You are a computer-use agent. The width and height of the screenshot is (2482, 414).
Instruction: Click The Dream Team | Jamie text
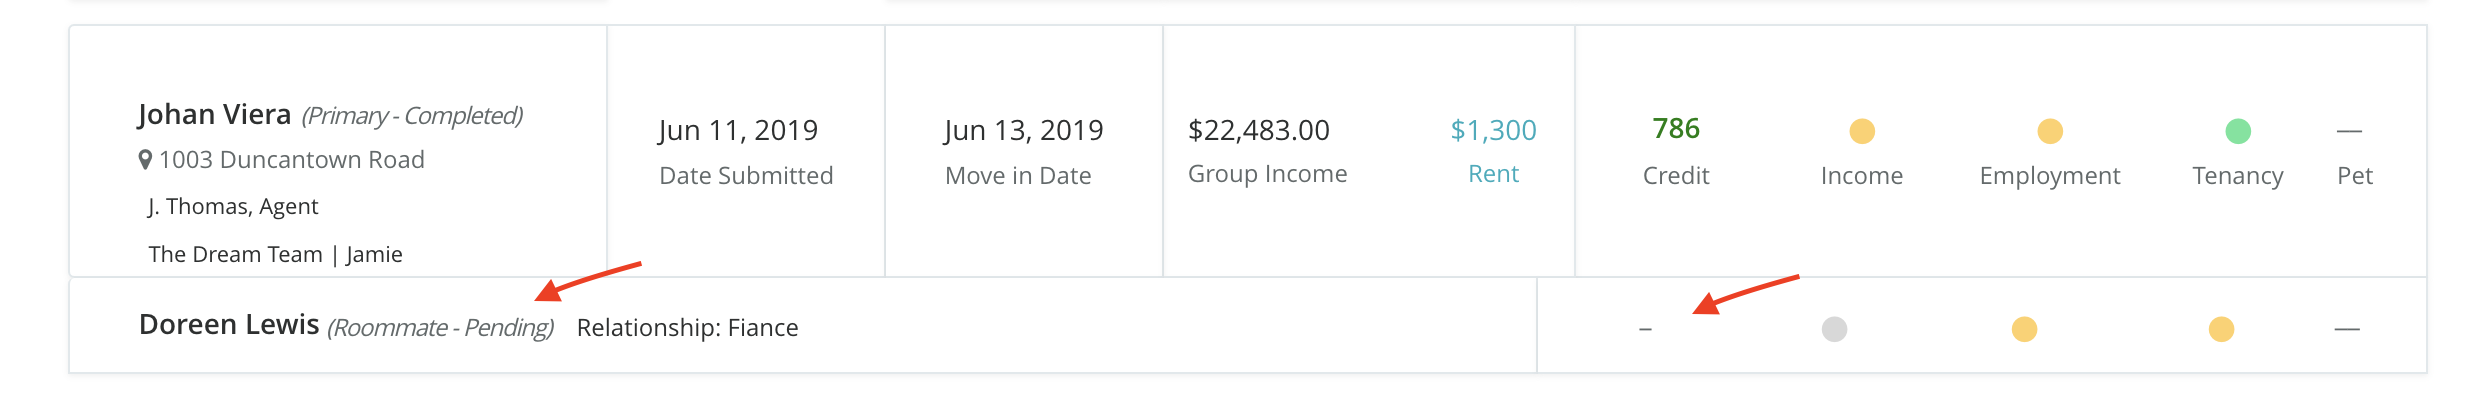pos(276,254)
